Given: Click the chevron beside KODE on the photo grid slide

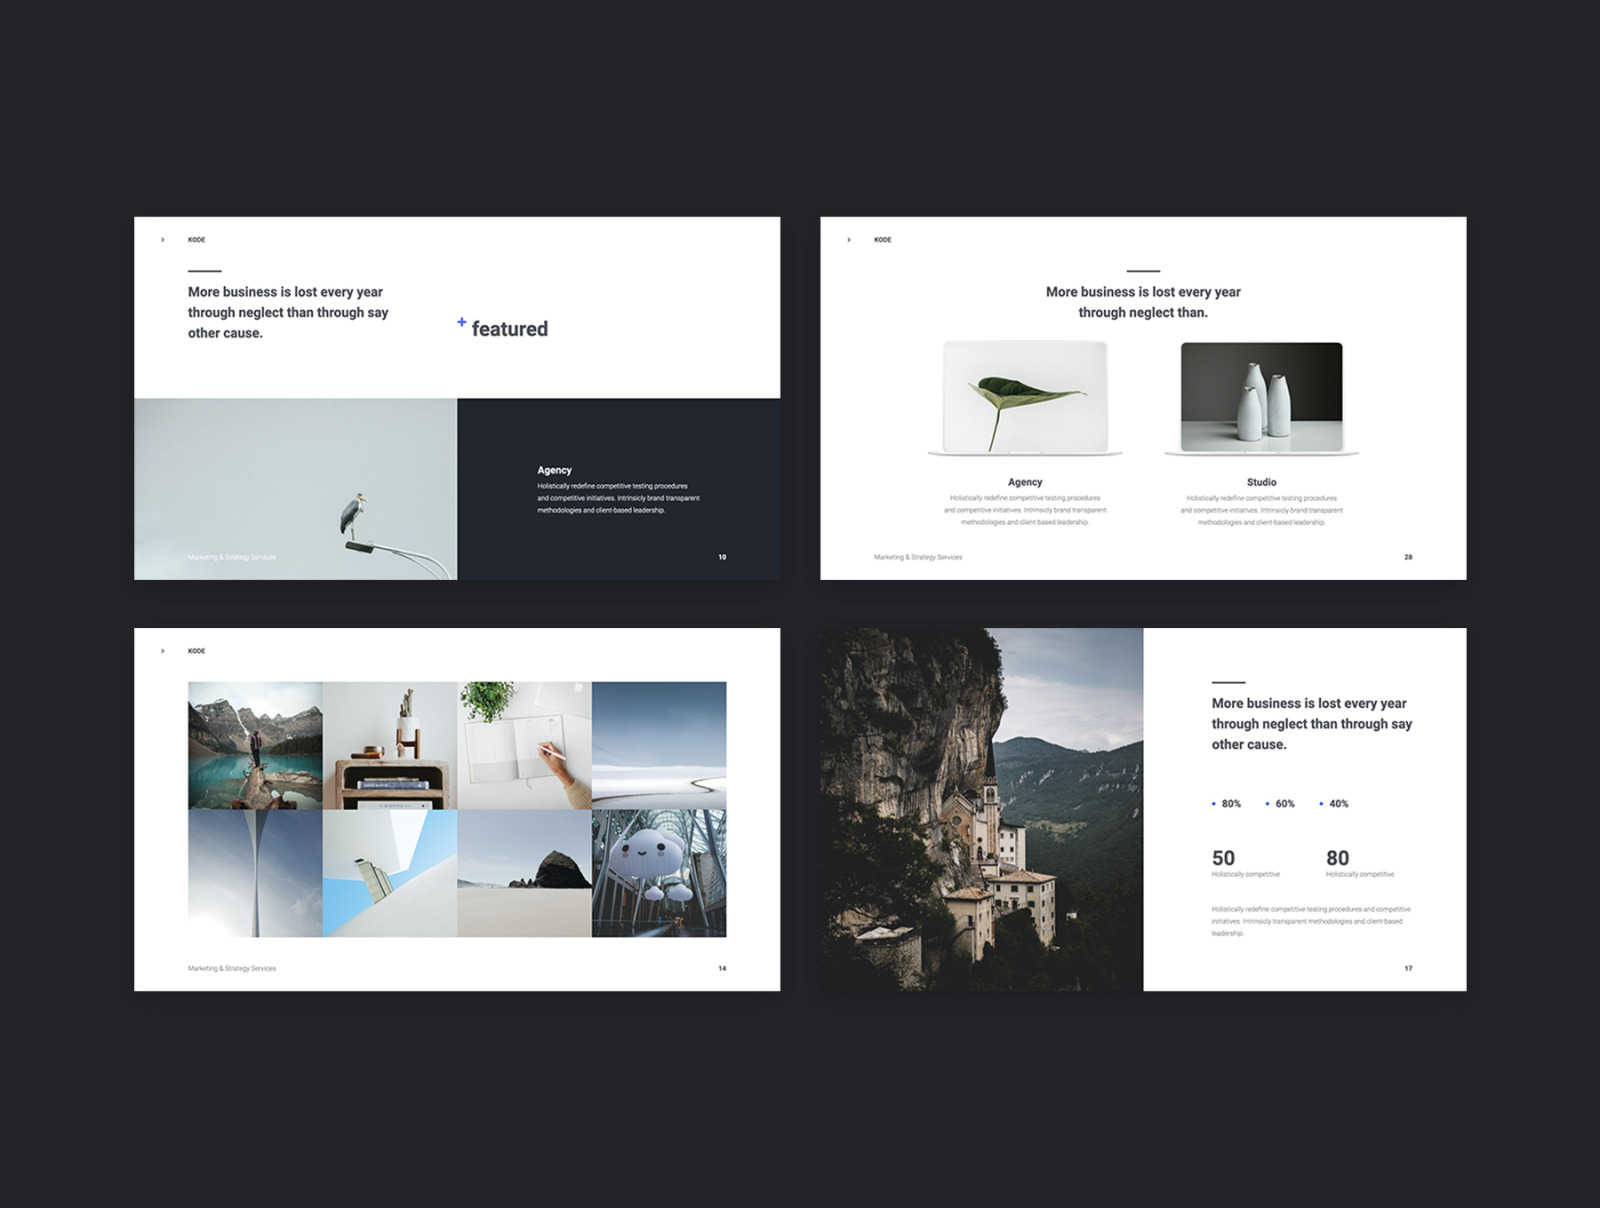Looking at the screenshot, I should 163,651.
